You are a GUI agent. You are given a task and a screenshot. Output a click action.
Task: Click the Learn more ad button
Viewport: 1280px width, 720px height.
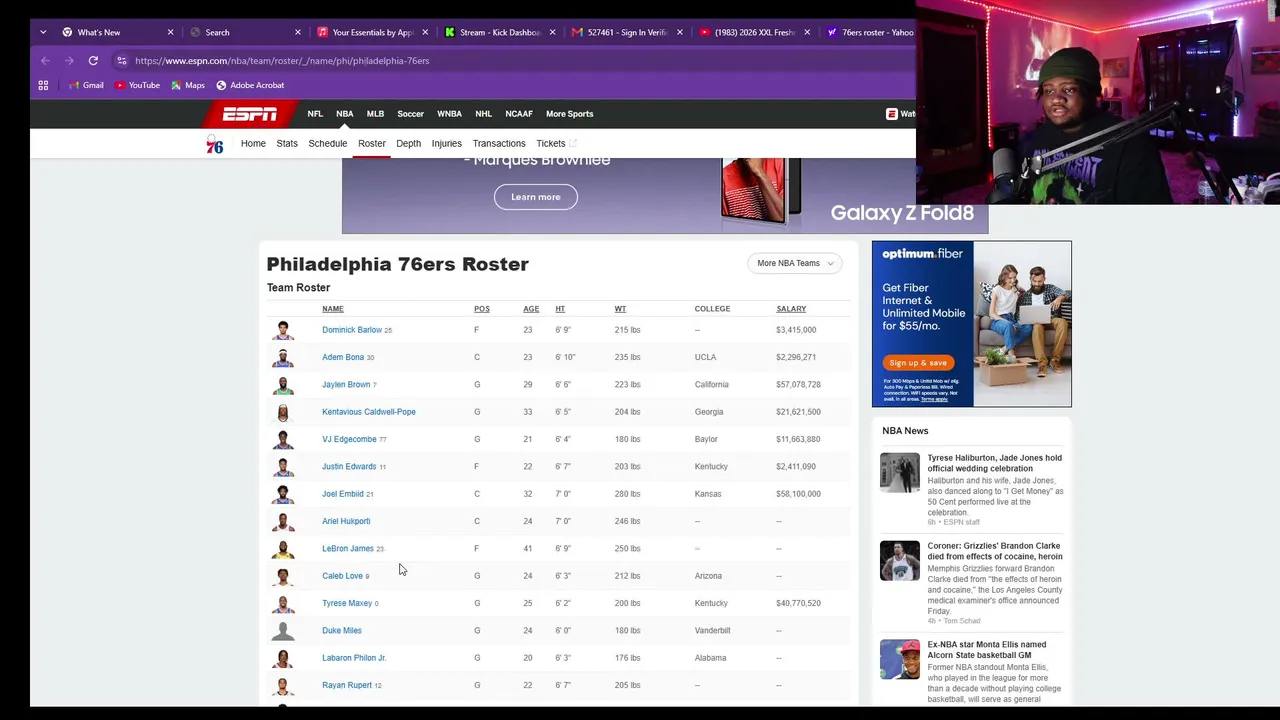point(536,197)
